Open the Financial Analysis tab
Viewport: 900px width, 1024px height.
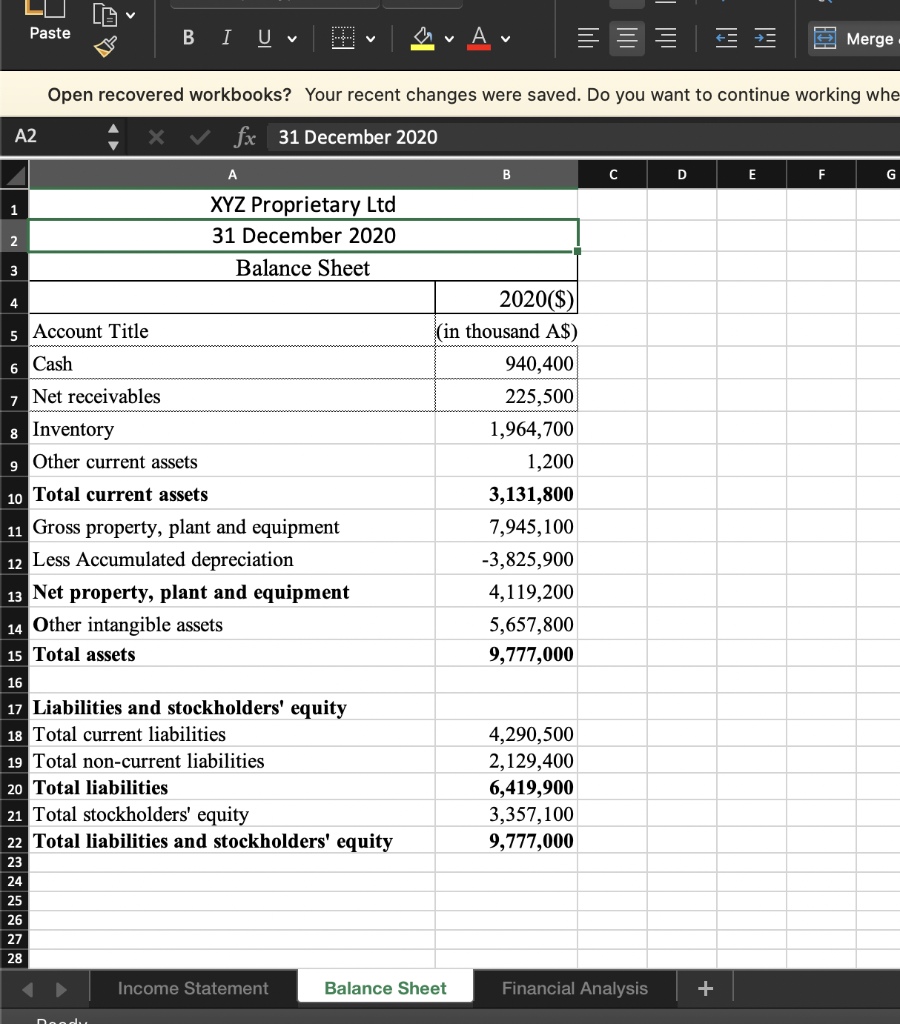(574, 988)
